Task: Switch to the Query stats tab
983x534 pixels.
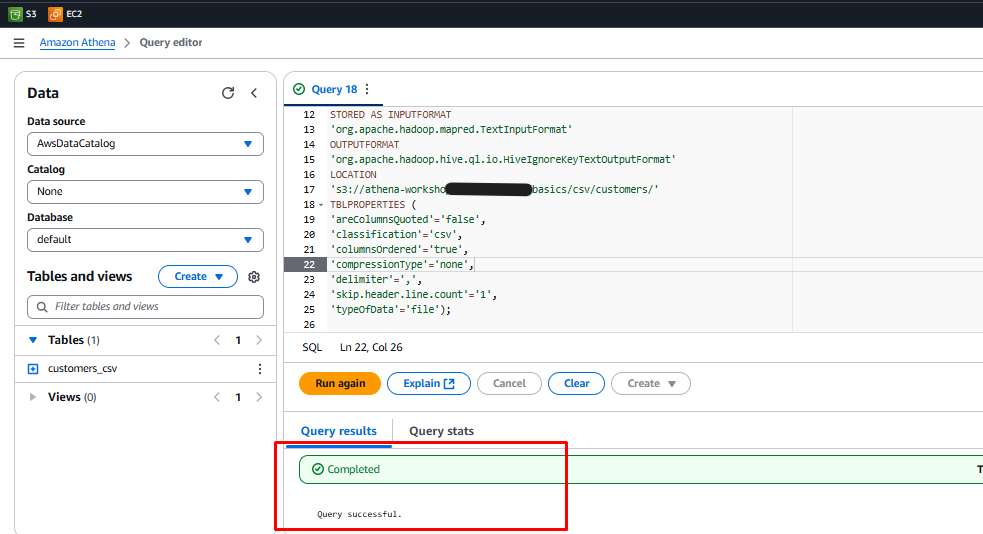Action: pos(441,431)
